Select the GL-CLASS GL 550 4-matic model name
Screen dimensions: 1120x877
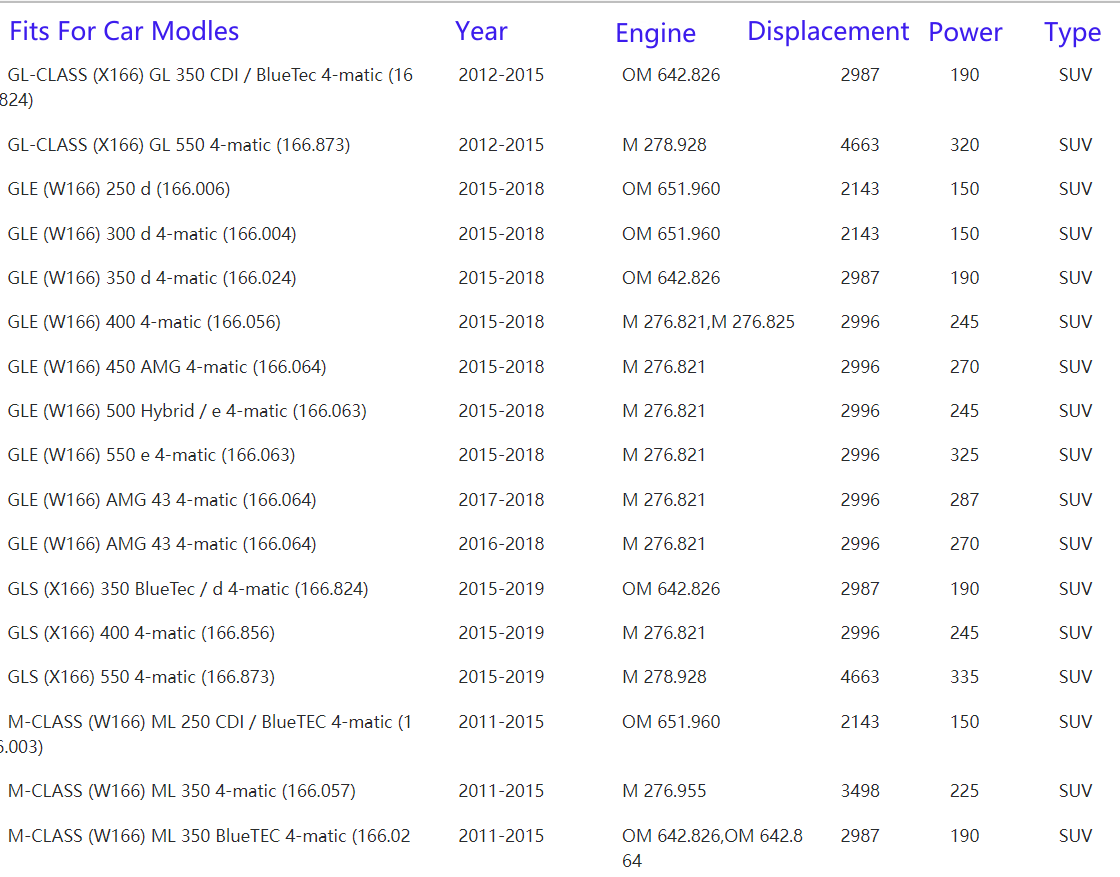point(178,145)
